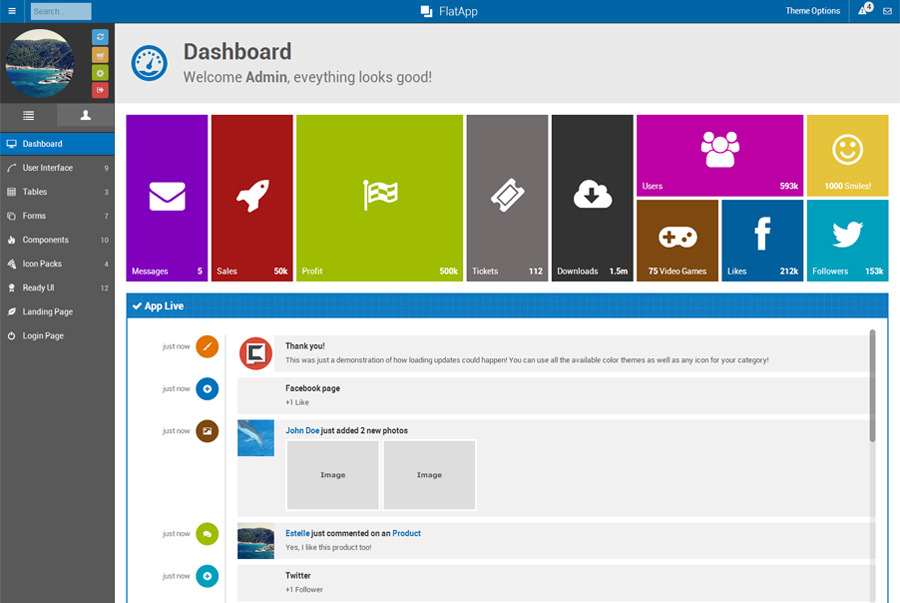
Task: Click the orange shopping cart button
Action: (x=100, y=55)
